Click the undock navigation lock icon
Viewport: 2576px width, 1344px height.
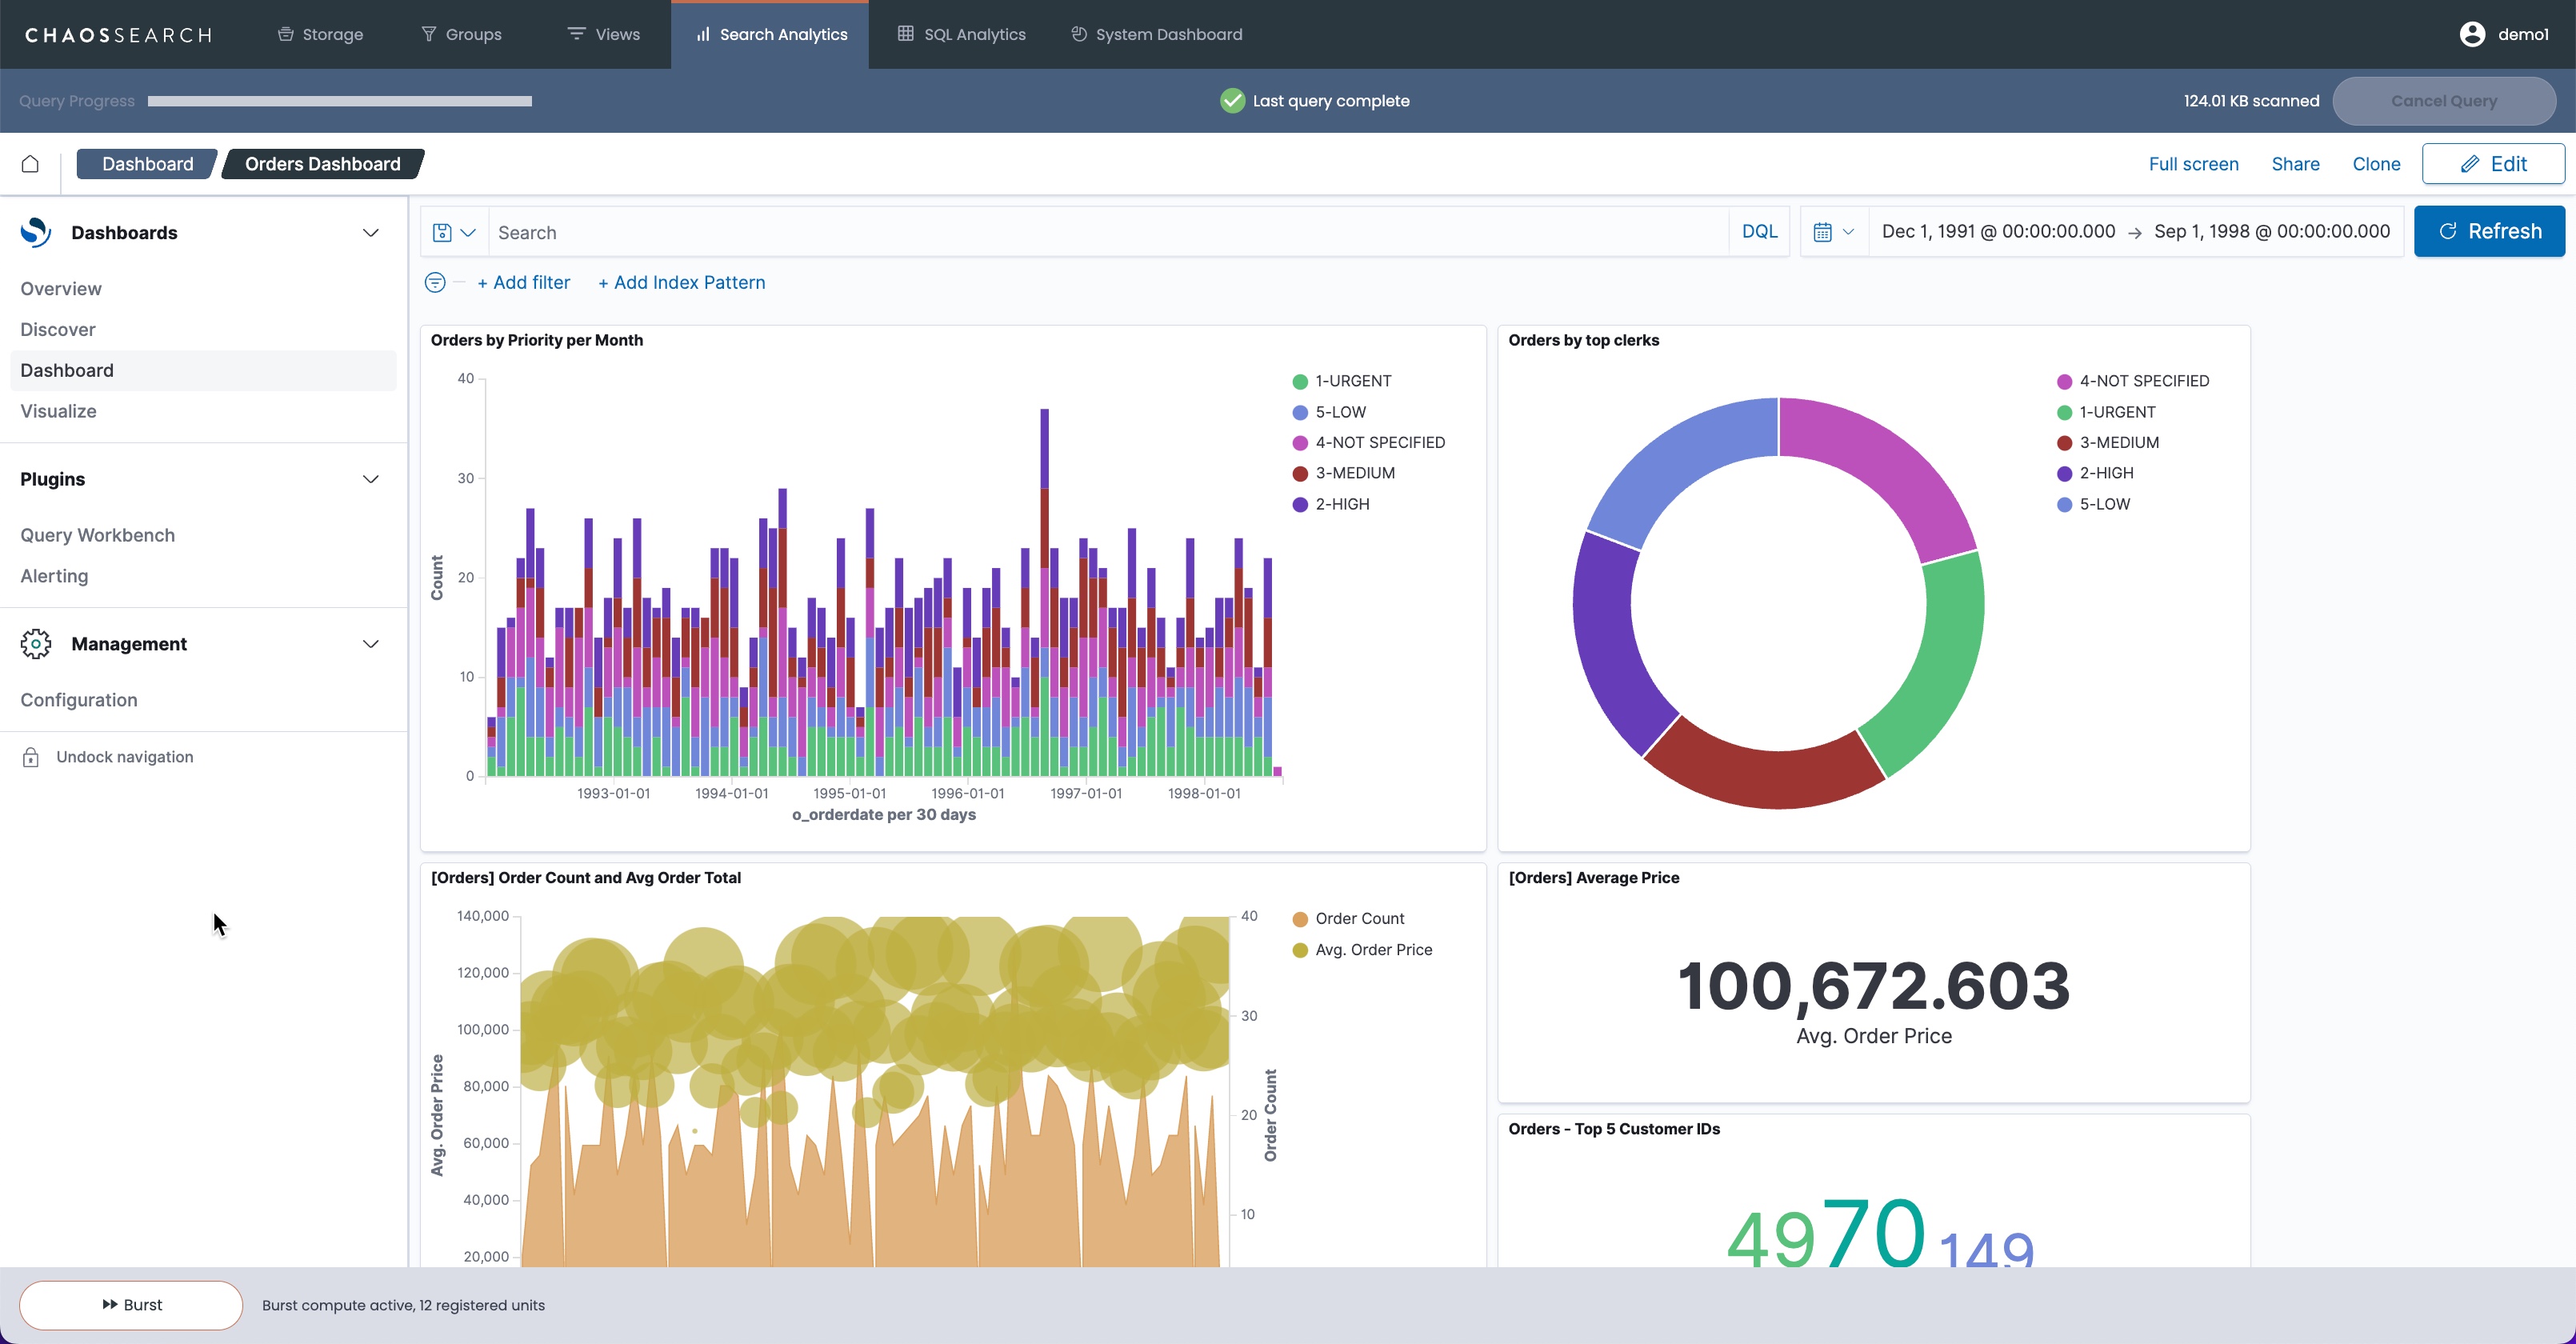coord(30,757)
